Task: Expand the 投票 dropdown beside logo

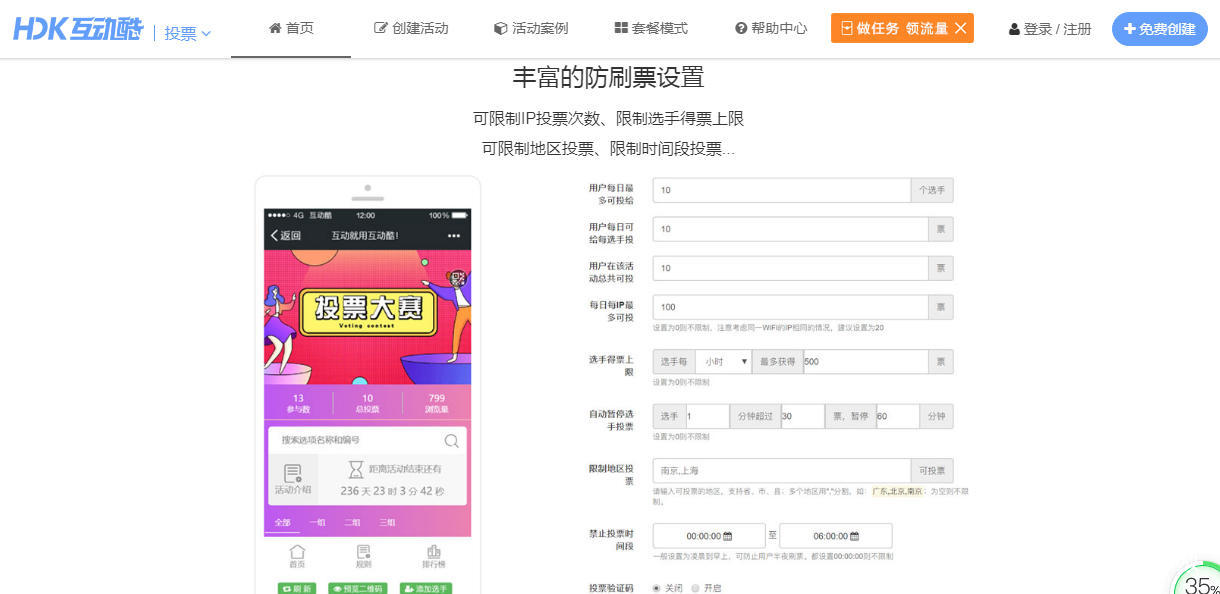Action: pyautogui.click(x=187, y=33)
